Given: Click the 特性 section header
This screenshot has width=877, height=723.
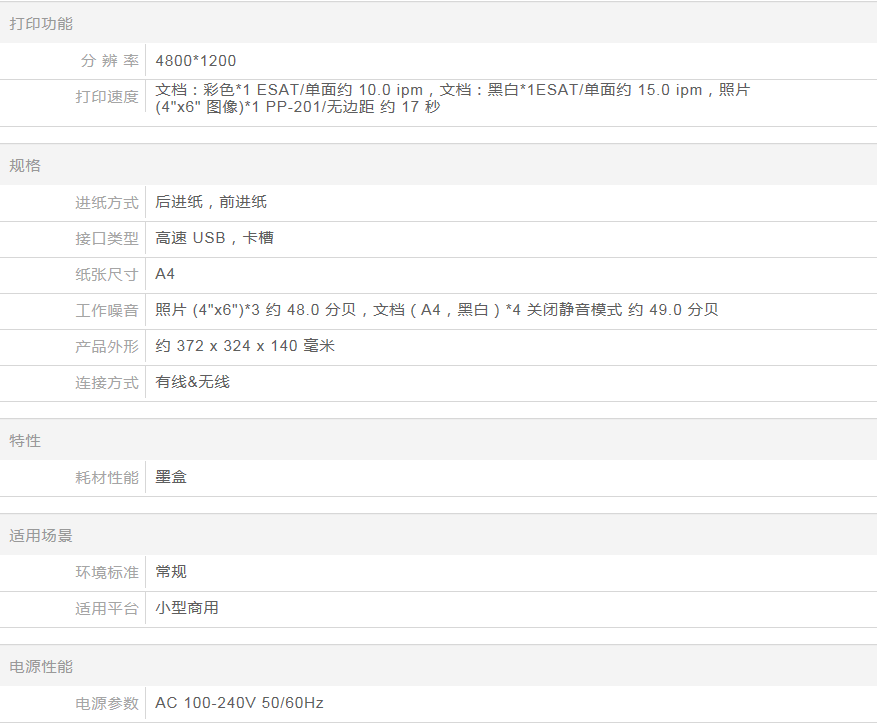Looking at the screenshot, I should 25,441.
